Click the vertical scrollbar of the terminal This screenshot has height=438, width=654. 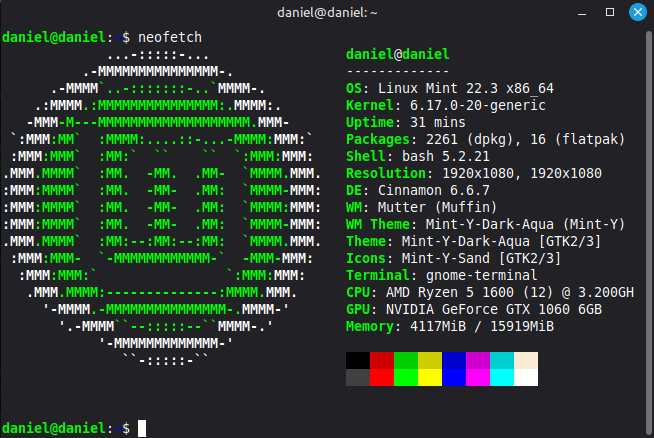649,234
